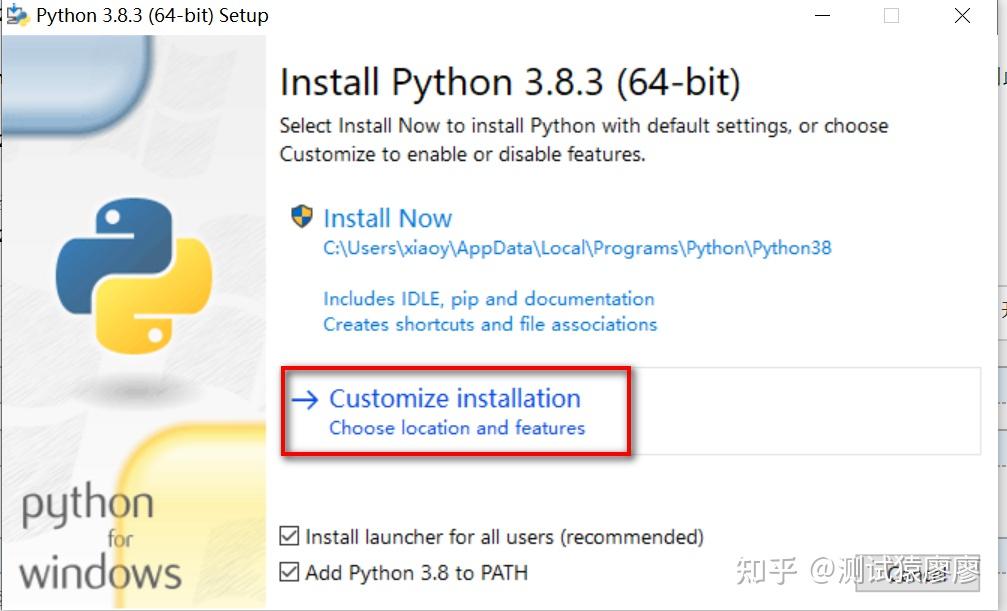Image resolution: width=1007 pixels, height=611 pixels.
Task: Click 'Creates shortcuts and file associations' text
Action: pos(490,324)
